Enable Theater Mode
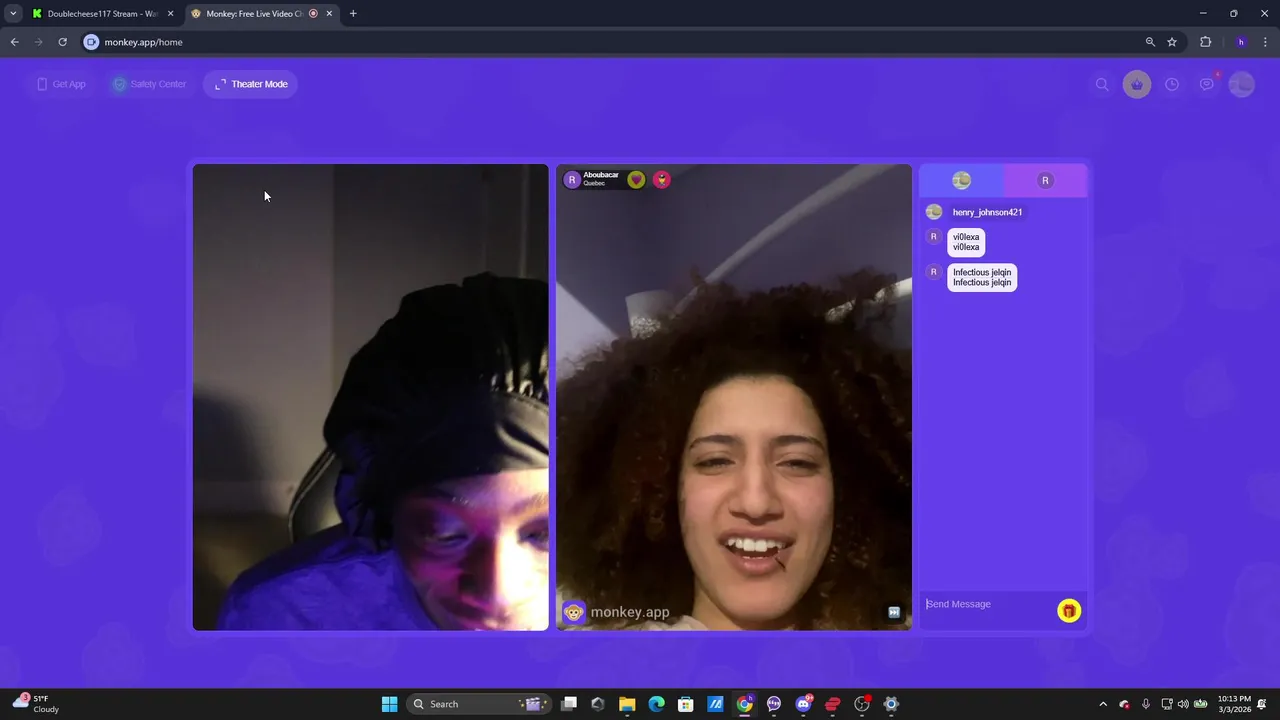Viewport: 1280px width, 720px height. pyautogui.click(x=251, y=84)
